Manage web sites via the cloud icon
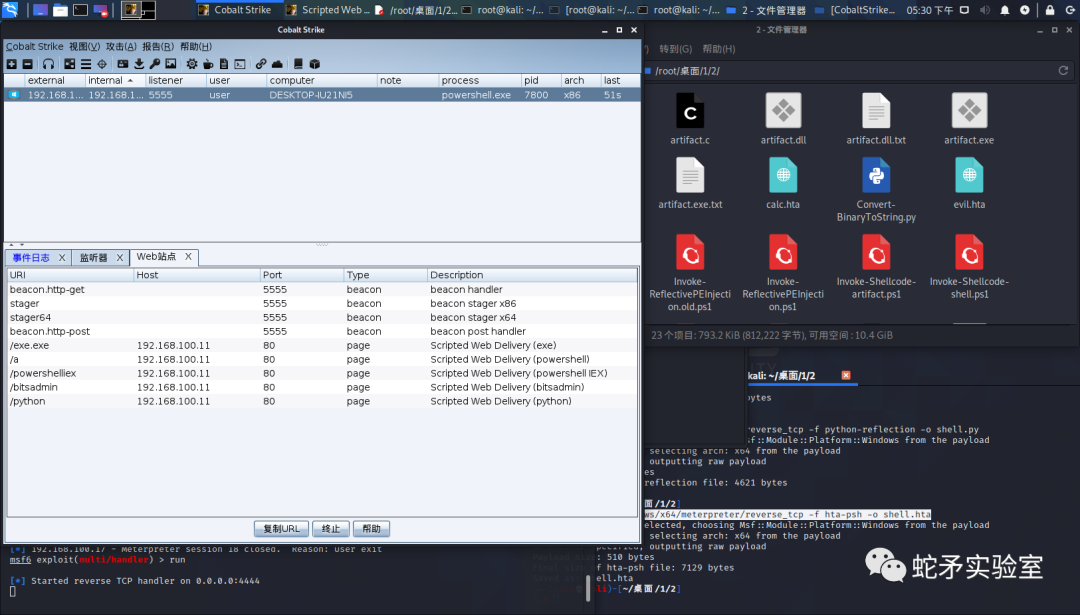The height and width of the screenshot is (615, 1080). (x=277, y=64)
